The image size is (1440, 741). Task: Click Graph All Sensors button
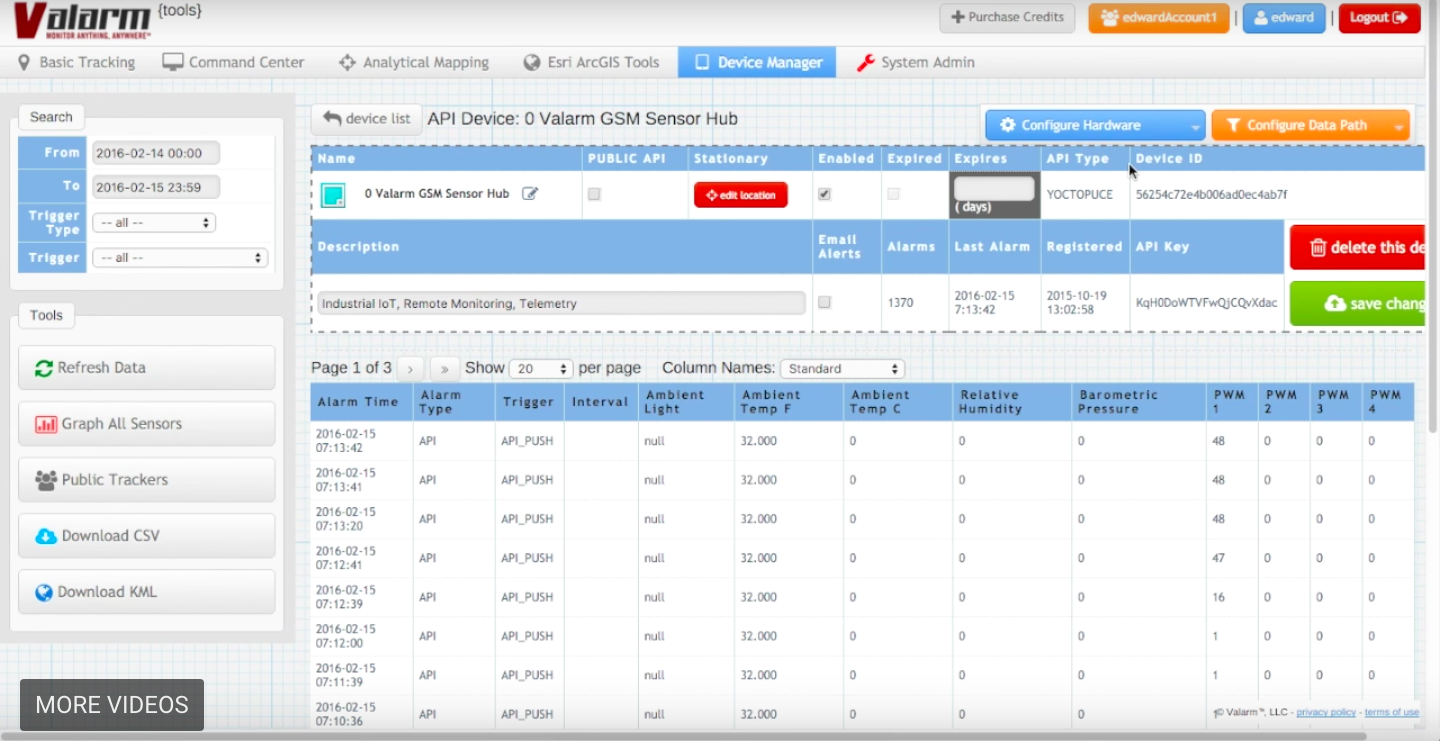[x=146, y=424]
